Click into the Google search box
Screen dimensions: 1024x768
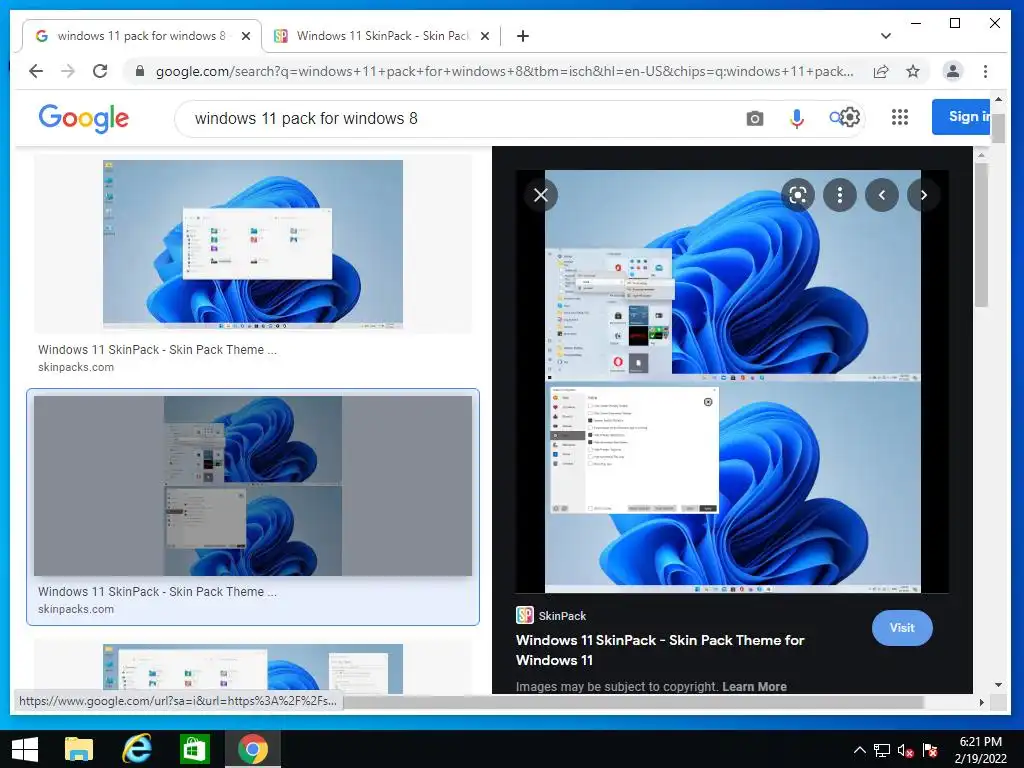(x=457, y=118)
